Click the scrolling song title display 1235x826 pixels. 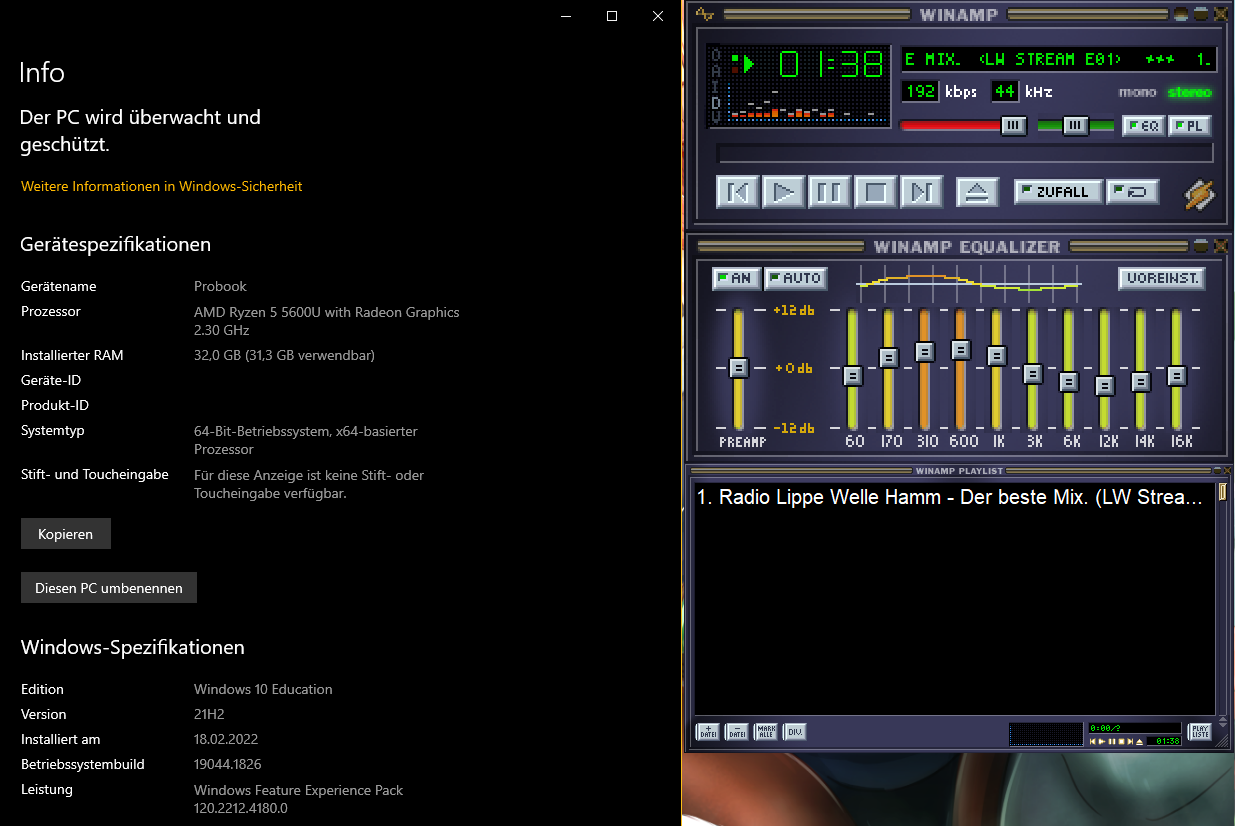pos(1058,59)
